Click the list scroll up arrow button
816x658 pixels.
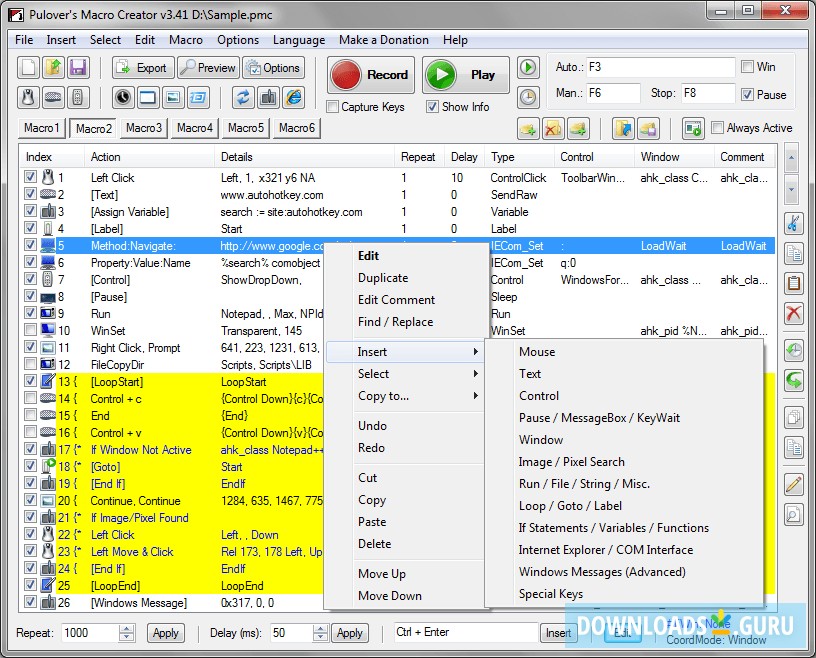791,158
